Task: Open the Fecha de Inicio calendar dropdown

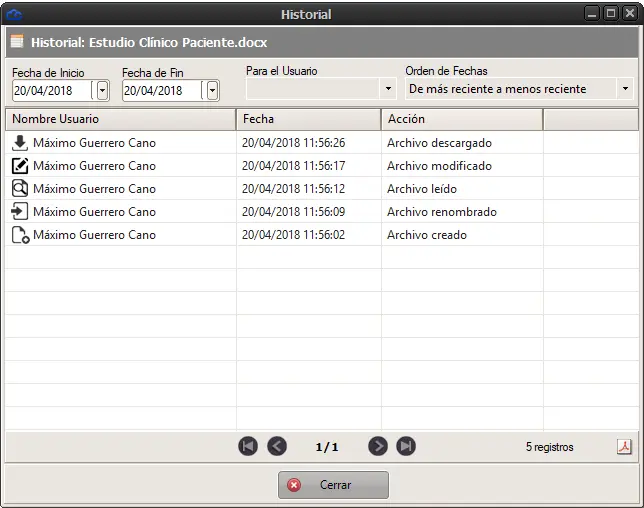Action: click(x=103, y=90)
